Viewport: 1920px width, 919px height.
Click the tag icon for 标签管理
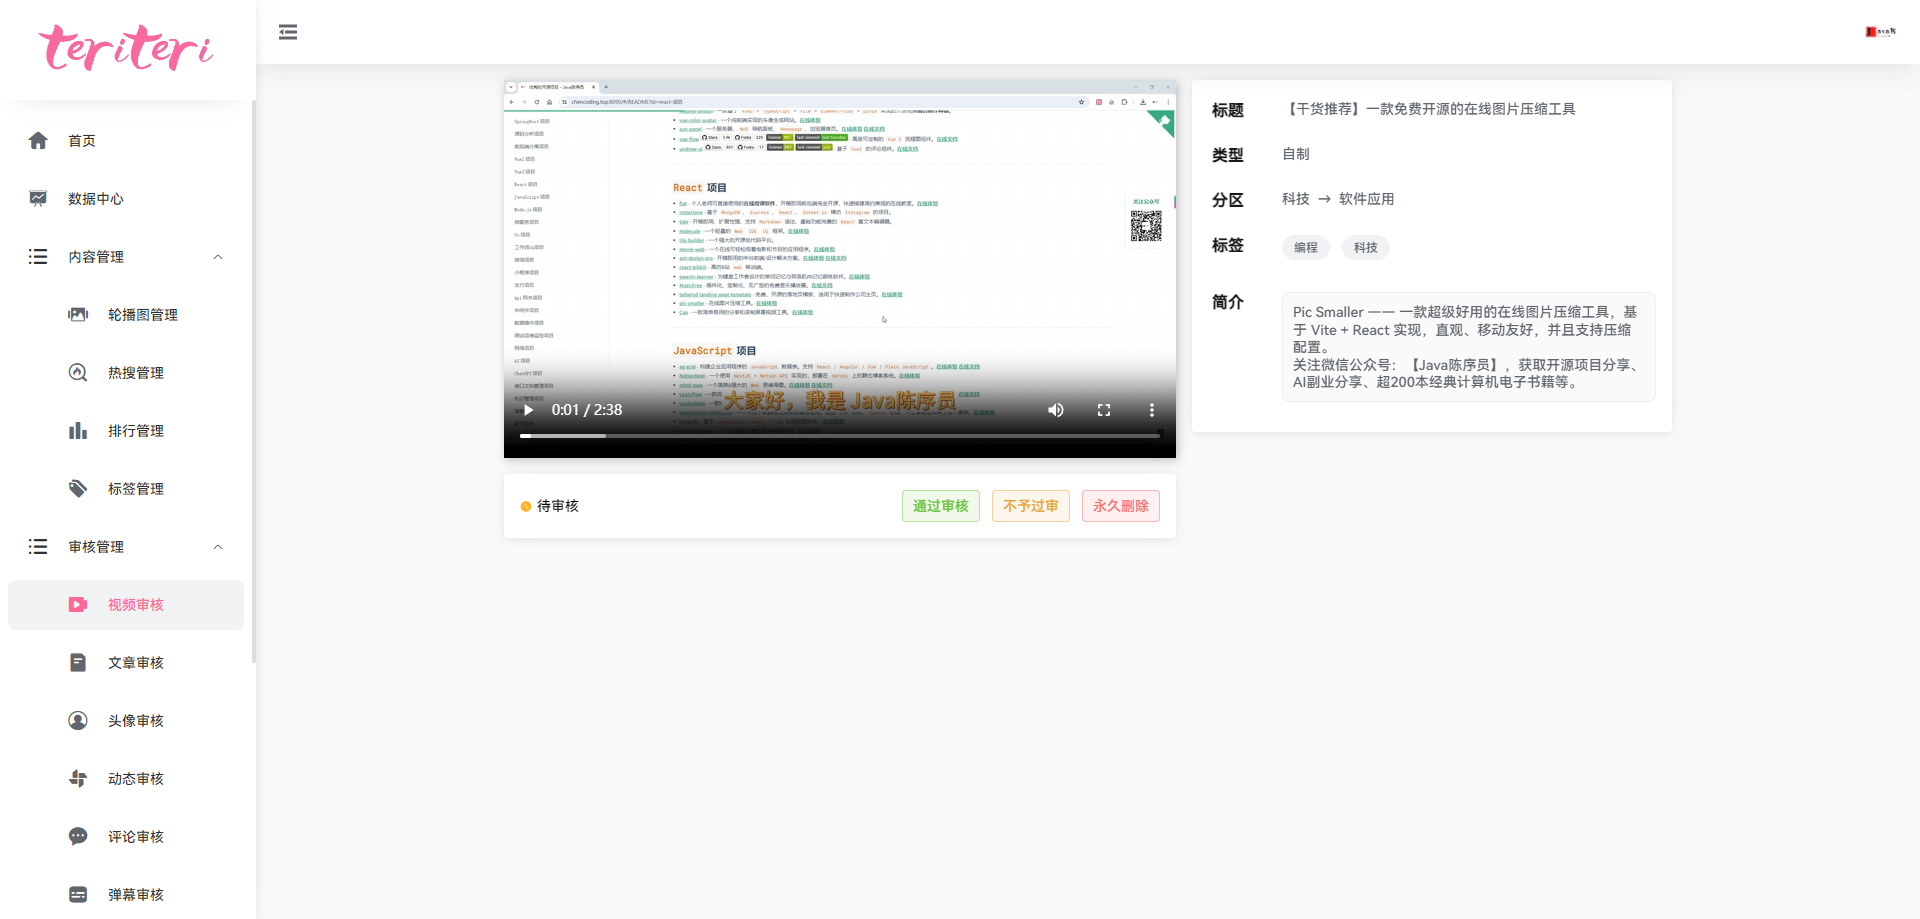[78, 489]
